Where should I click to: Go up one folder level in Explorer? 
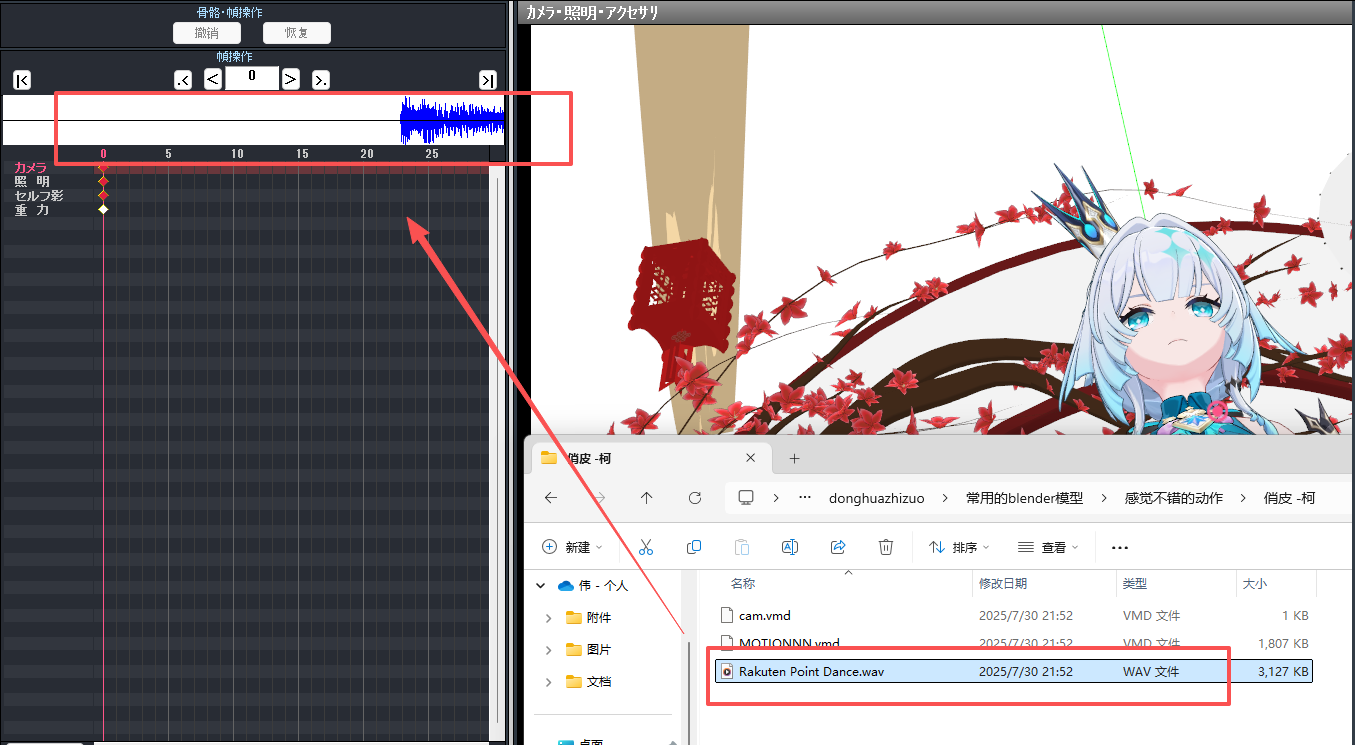pos(647,498)
